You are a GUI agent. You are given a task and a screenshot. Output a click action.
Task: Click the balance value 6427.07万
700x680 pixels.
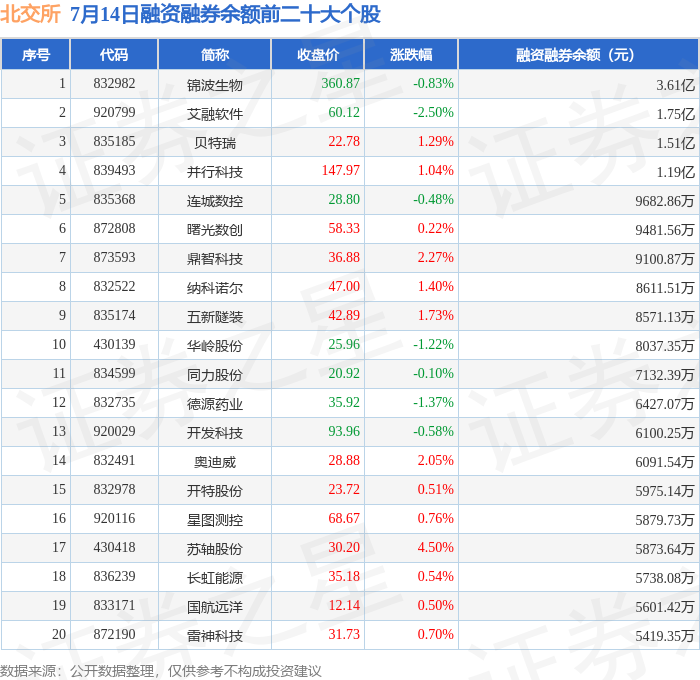coord(665,404)
